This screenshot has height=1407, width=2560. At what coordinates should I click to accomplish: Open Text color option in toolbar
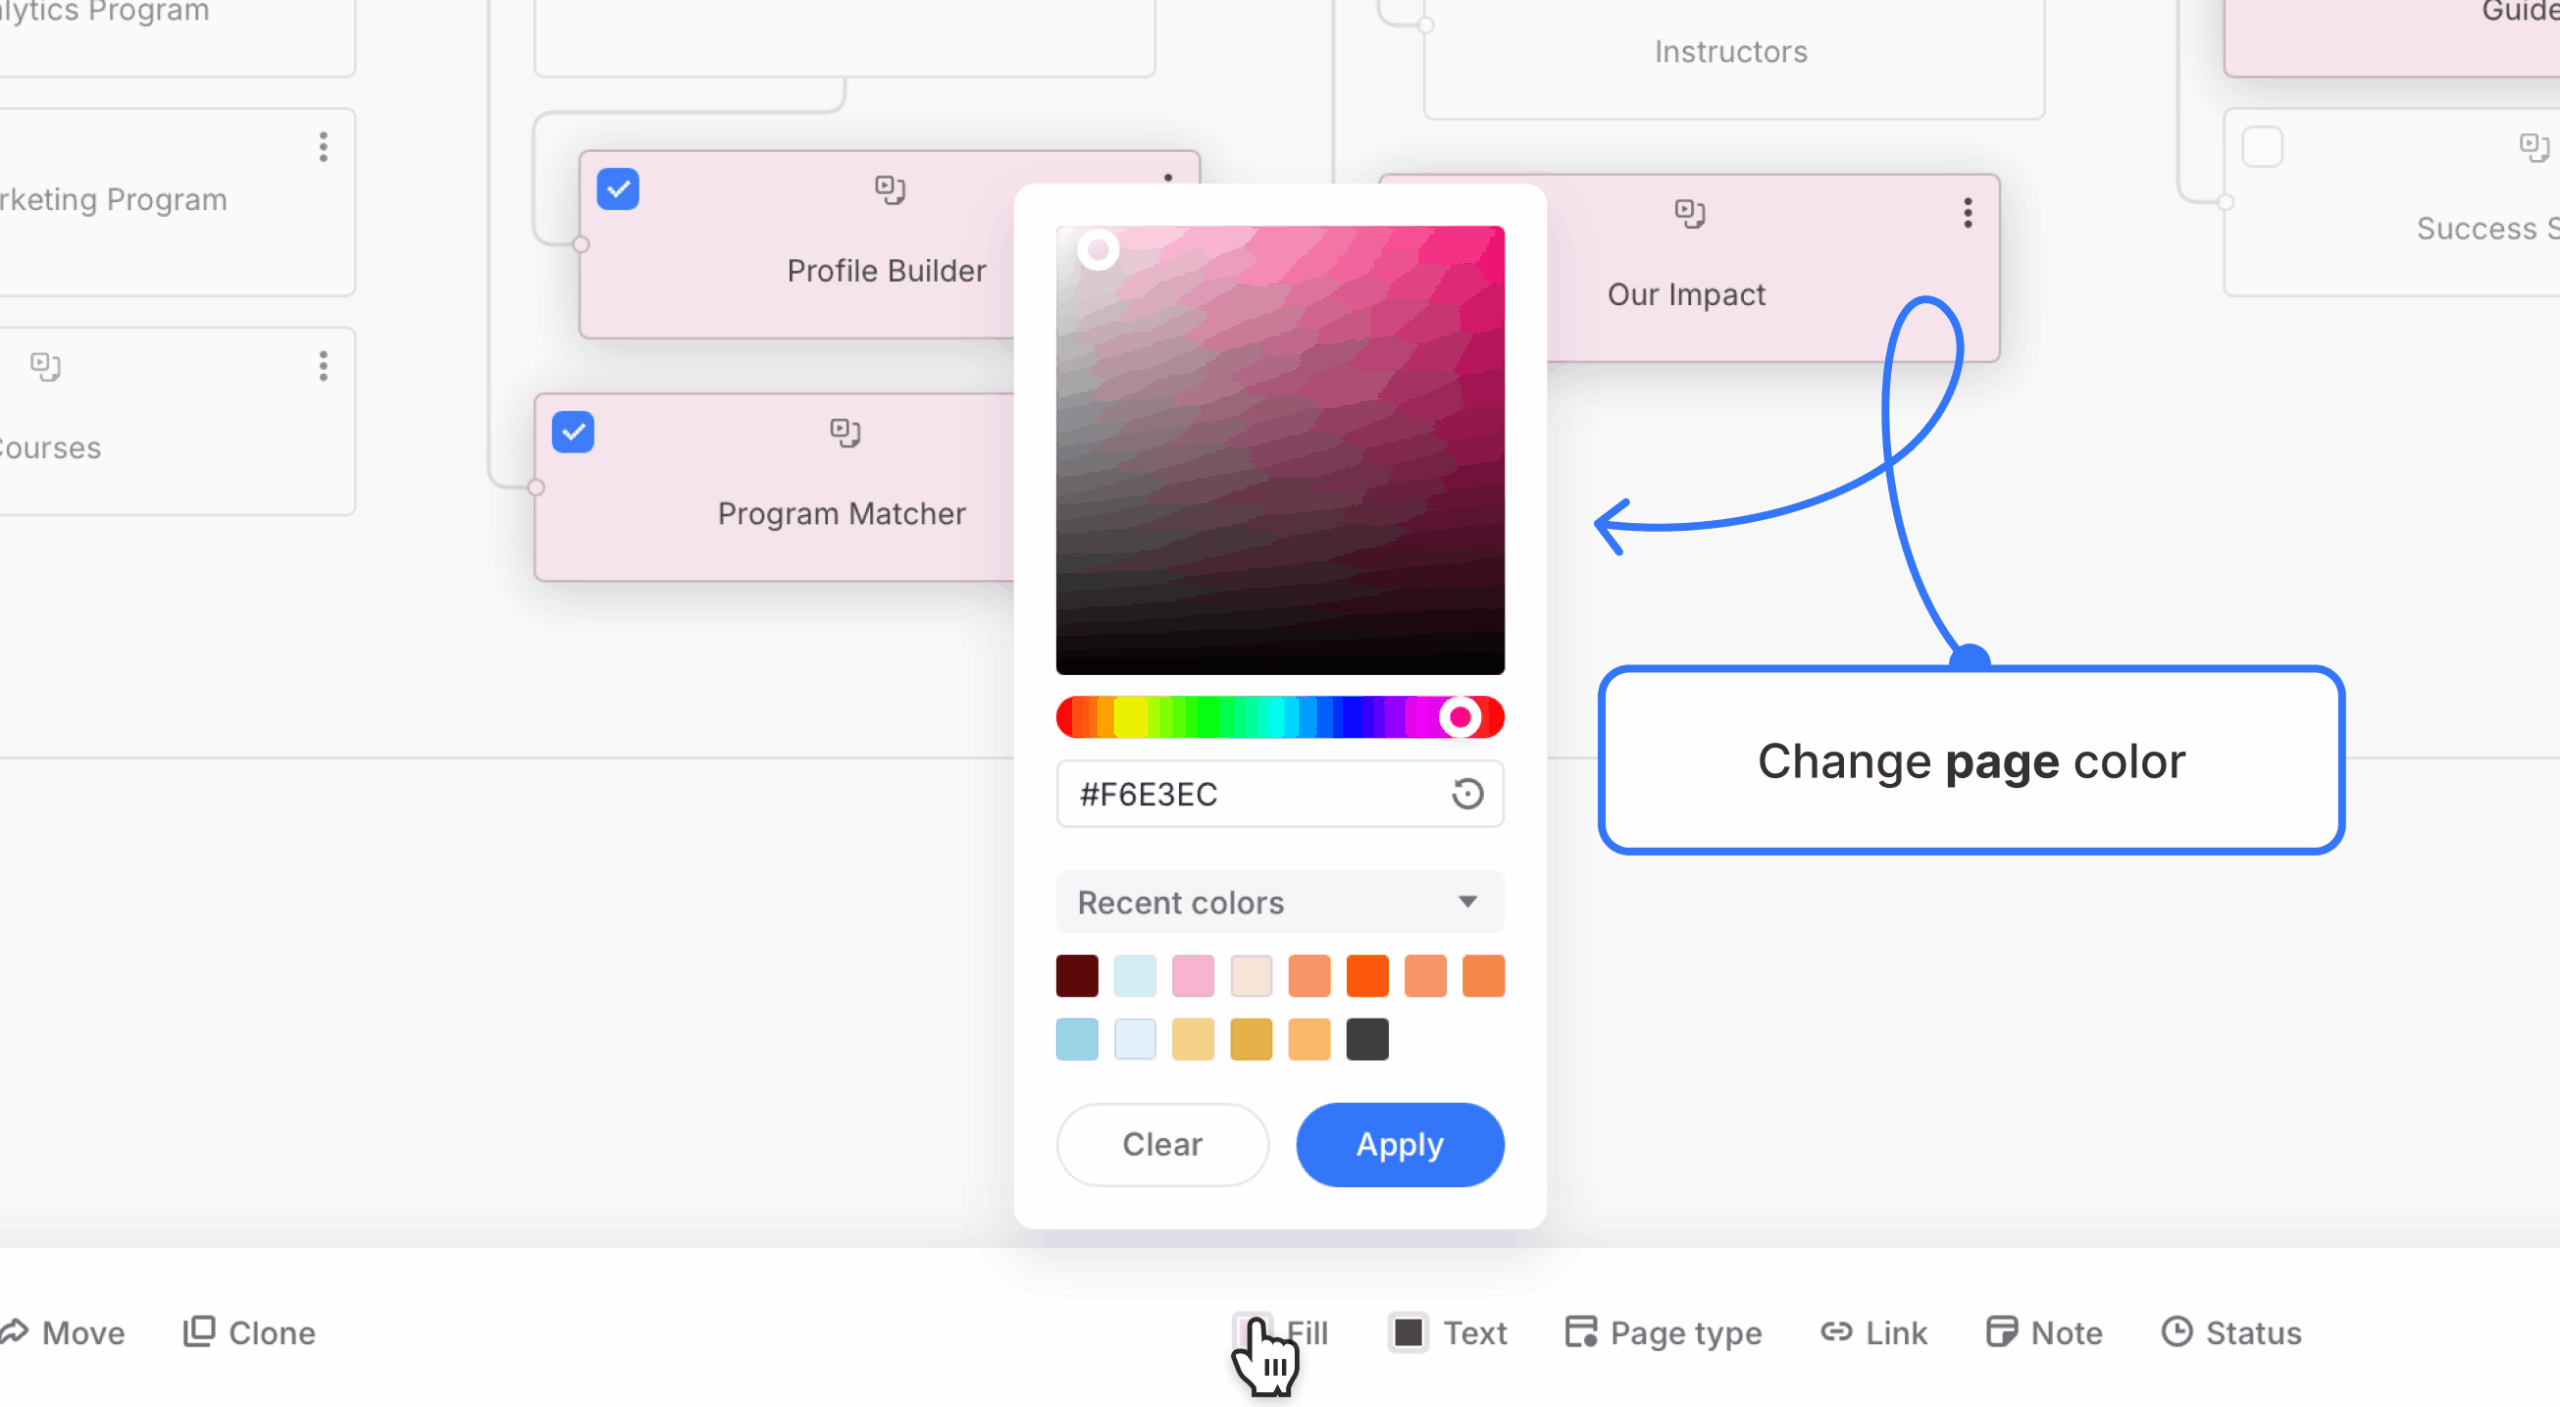click(x=1448, y=1333)
